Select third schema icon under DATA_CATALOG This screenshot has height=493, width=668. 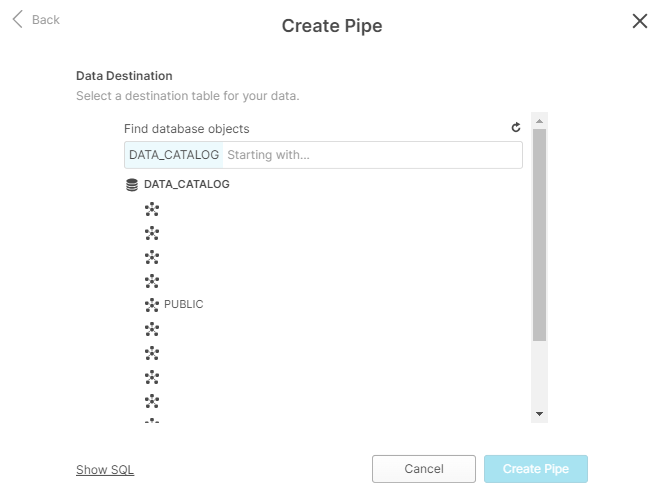(x=152, y=257)
